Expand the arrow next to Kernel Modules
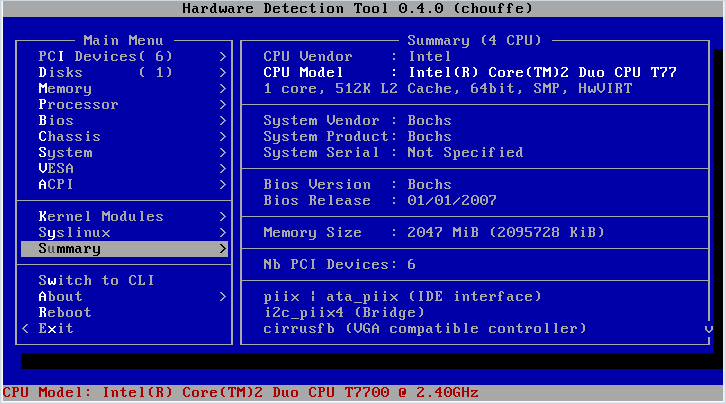Viewport: 726px width, 404px height. click(223, 217)
